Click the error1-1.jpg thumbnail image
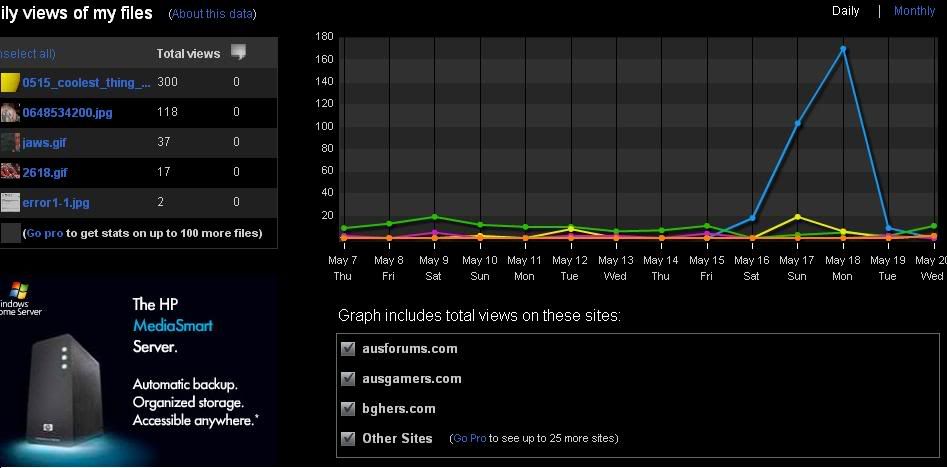 tap(10, 202)
